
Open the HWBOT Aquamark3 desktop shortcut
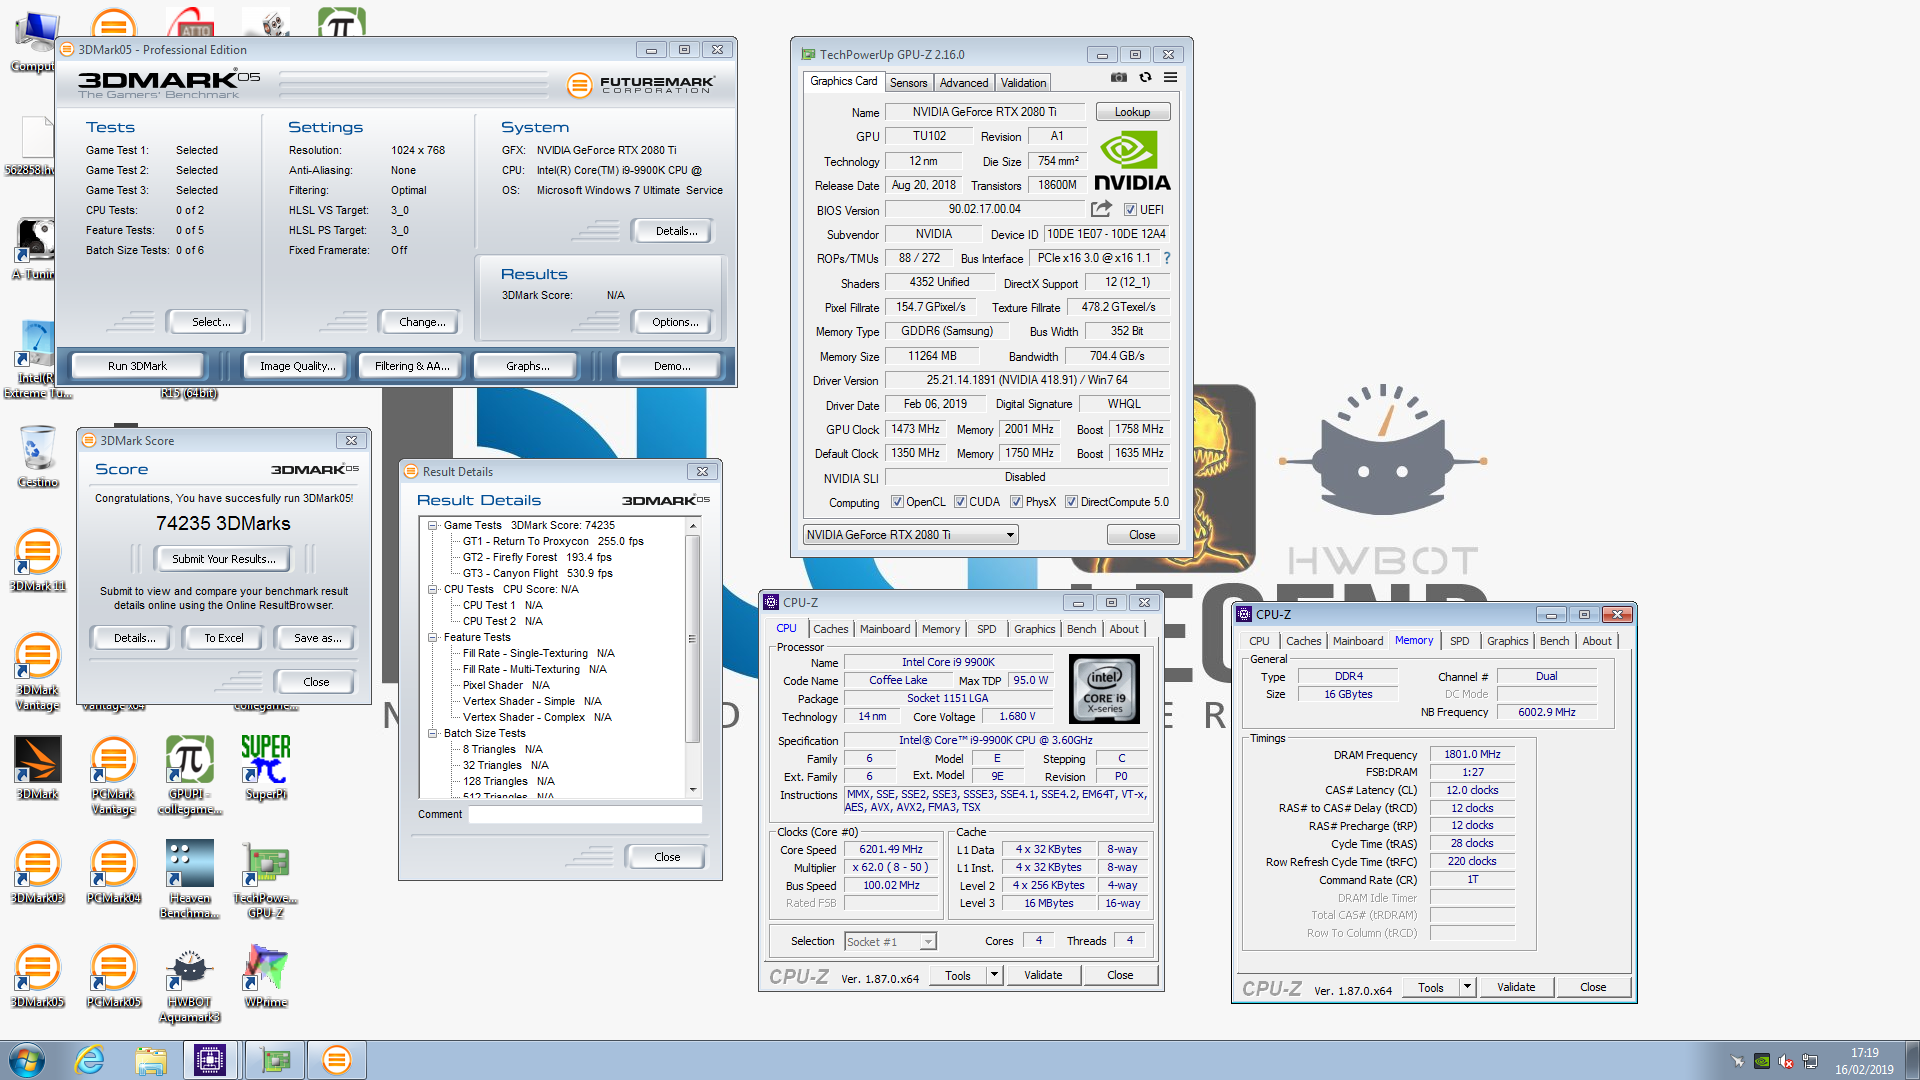tap(190, 984)
